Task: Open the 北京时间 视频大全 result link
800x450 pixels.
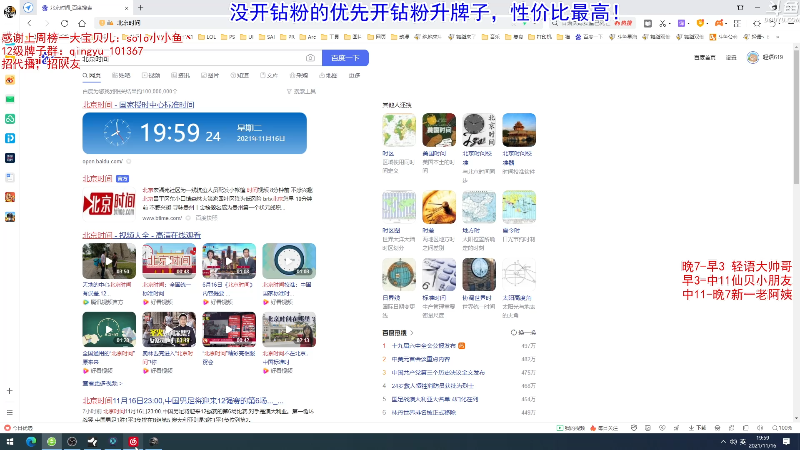Action: coord(141,235)
